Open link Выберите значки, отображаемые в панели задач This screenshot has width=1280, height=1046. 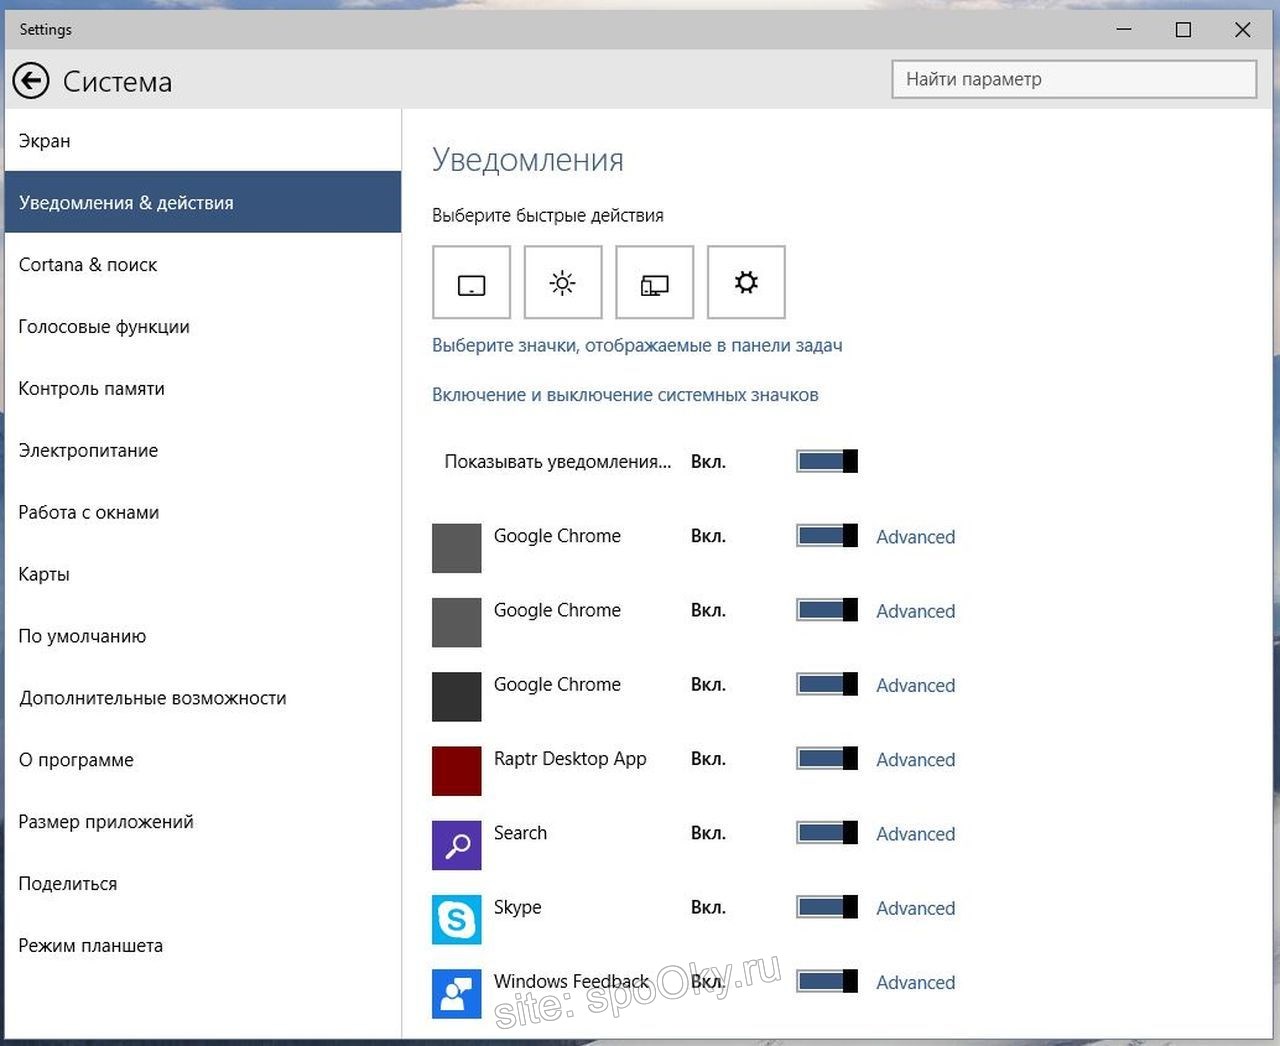tap(637, 345)
